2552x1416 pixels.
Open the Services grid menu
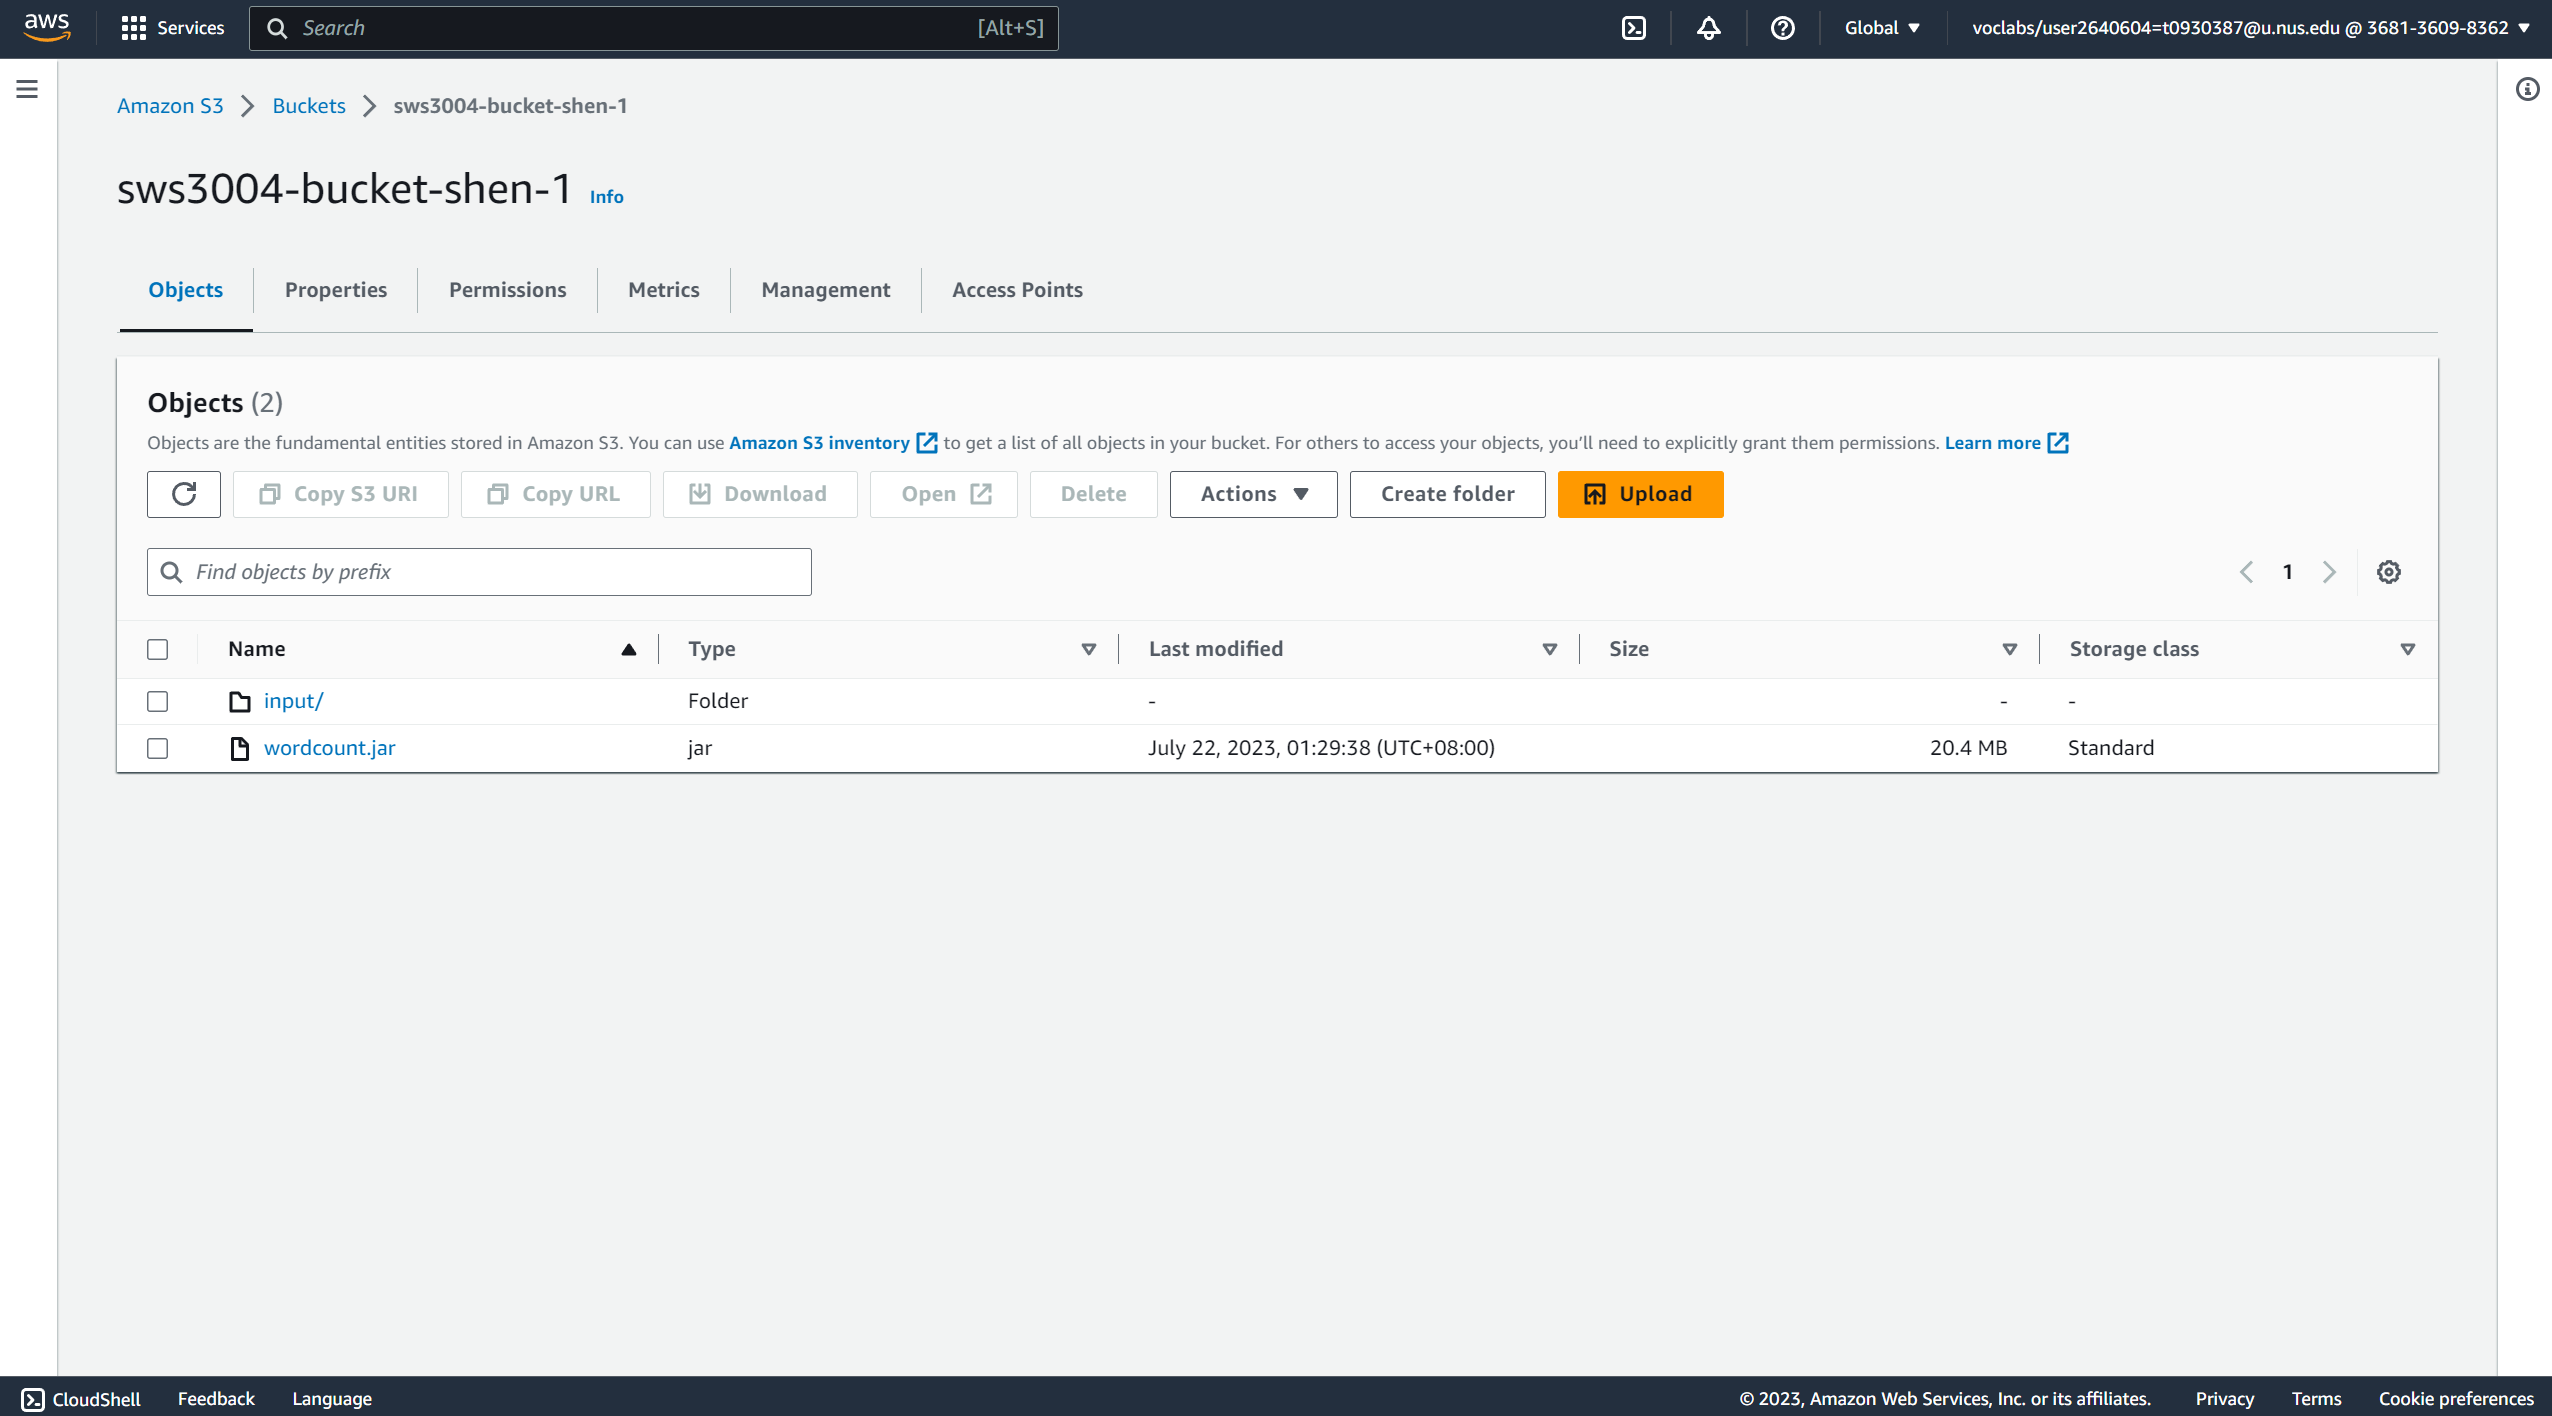(172, 28)
